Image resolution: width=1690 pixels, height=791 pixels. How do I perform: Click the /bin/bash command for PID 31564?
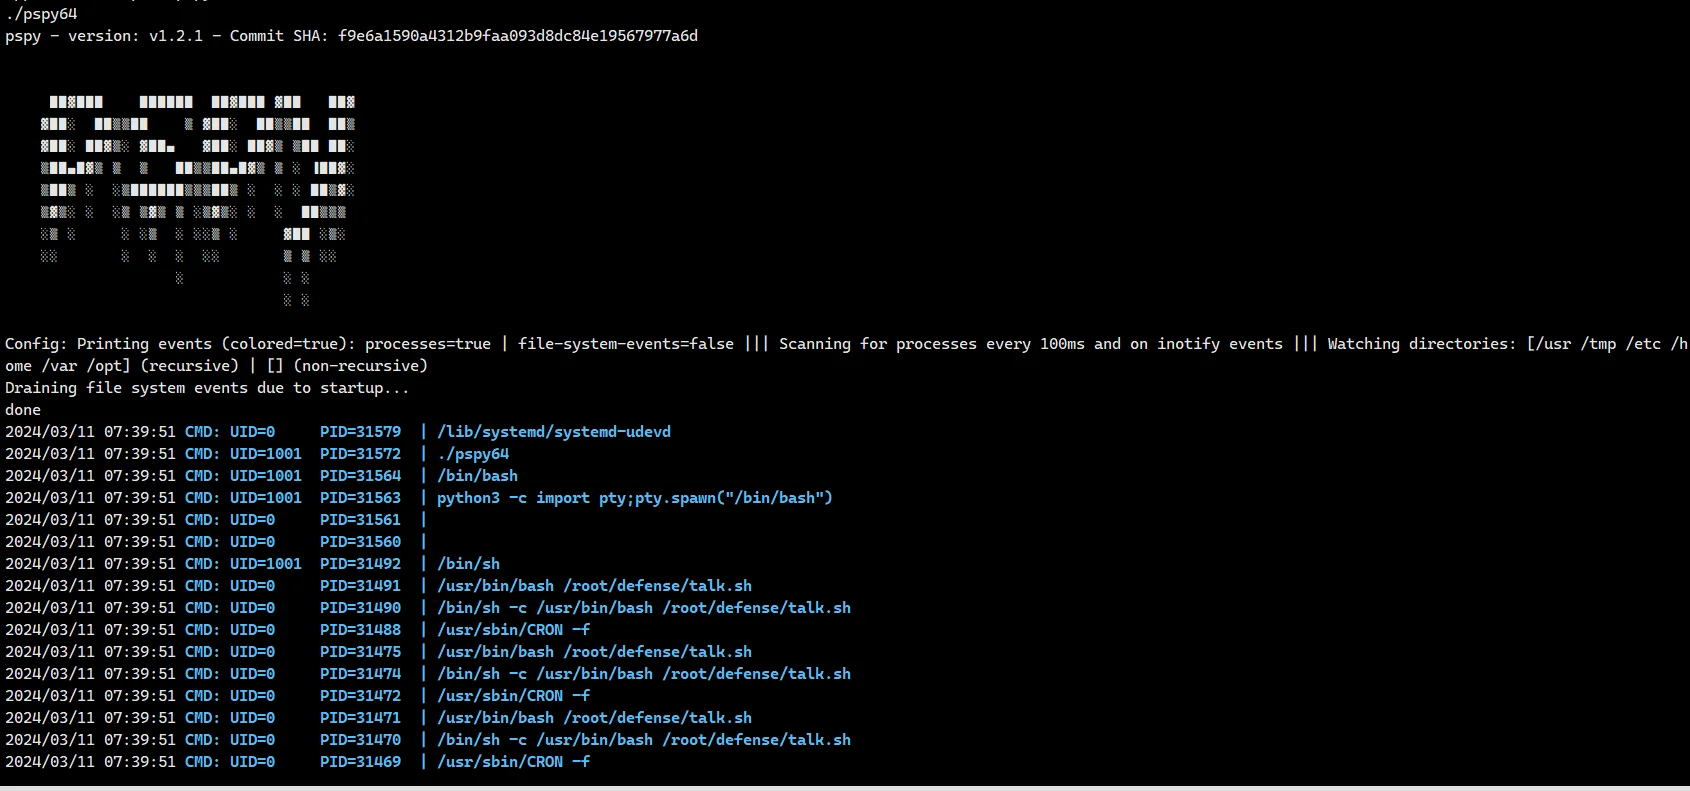point(477,476)
